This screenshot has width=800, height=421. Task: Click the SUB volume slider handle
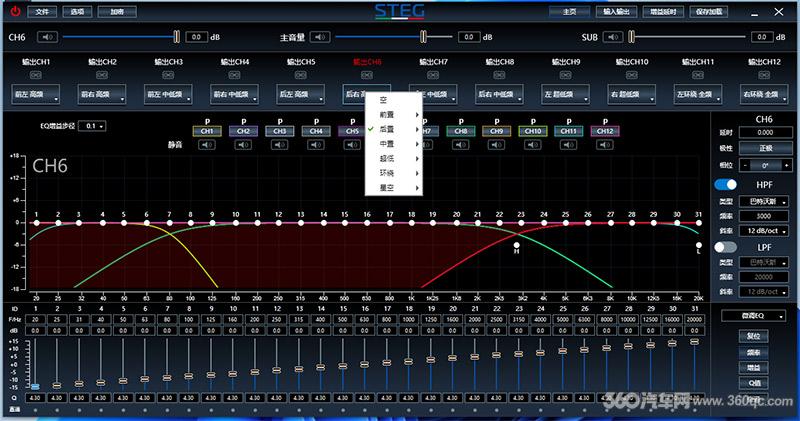coord(632,37)
